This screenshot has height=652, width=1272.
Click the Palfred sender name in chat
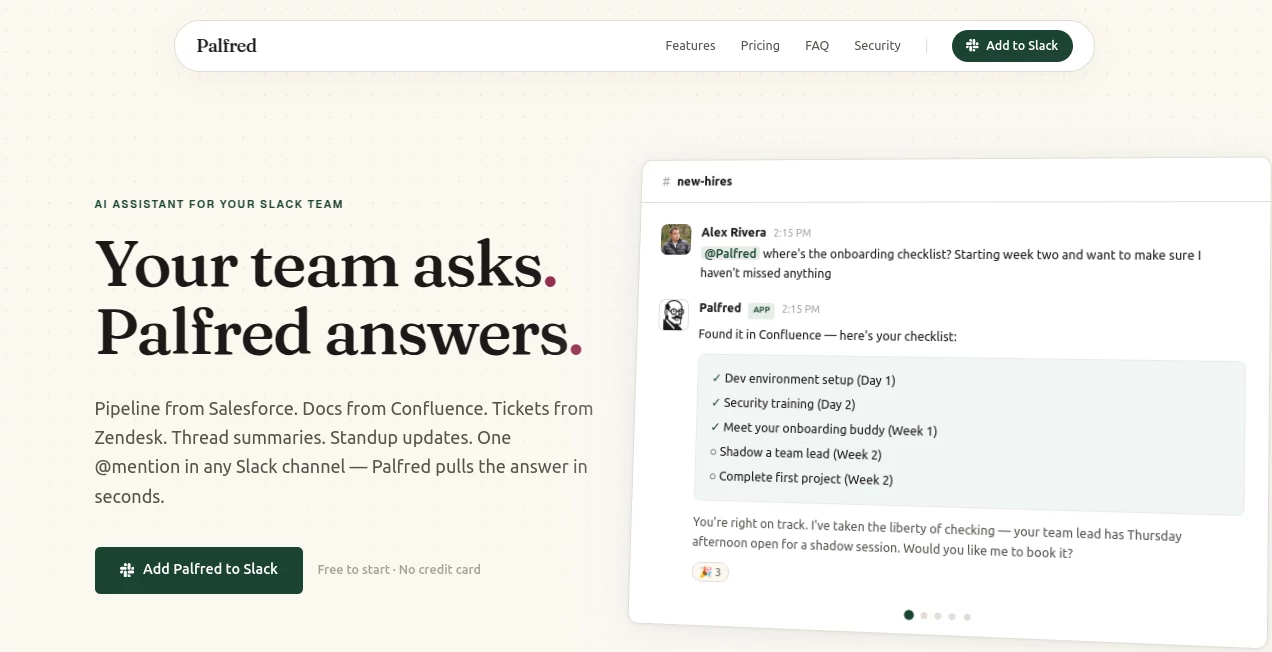click(x=720, y=308)
